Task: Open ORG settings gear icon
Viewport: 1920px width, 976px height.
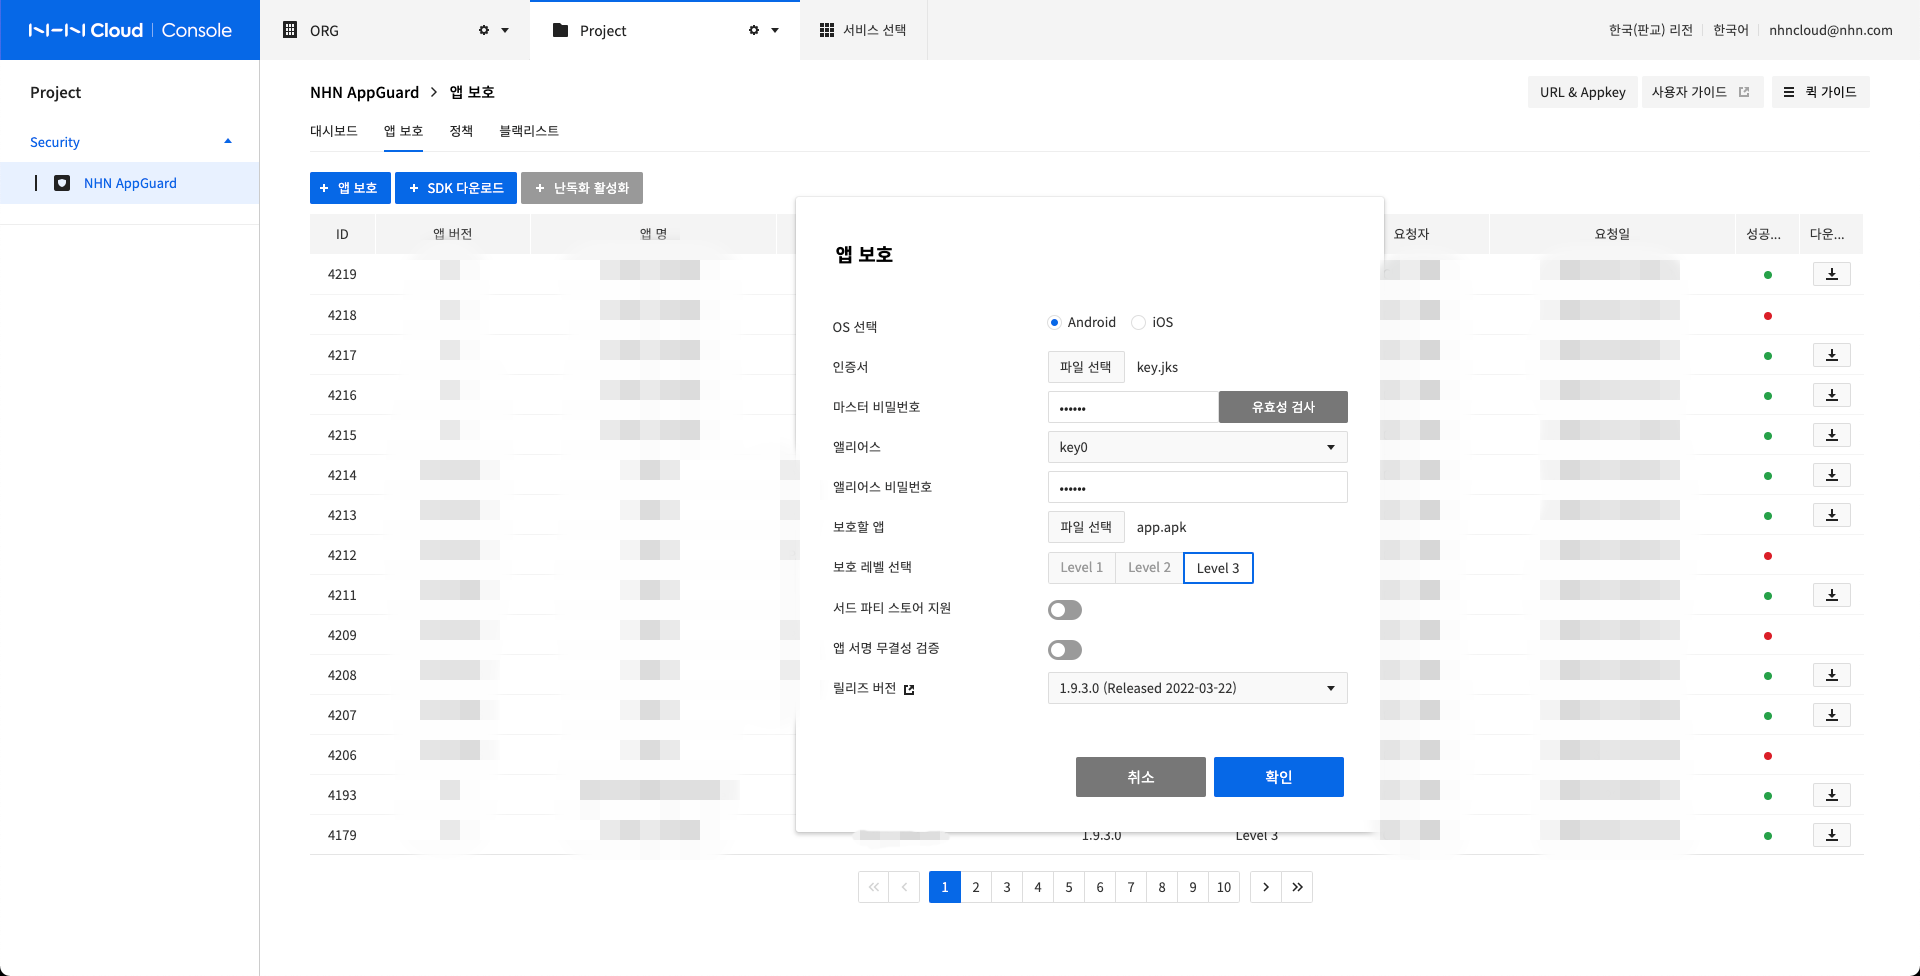Action: [x=484, y=30]
